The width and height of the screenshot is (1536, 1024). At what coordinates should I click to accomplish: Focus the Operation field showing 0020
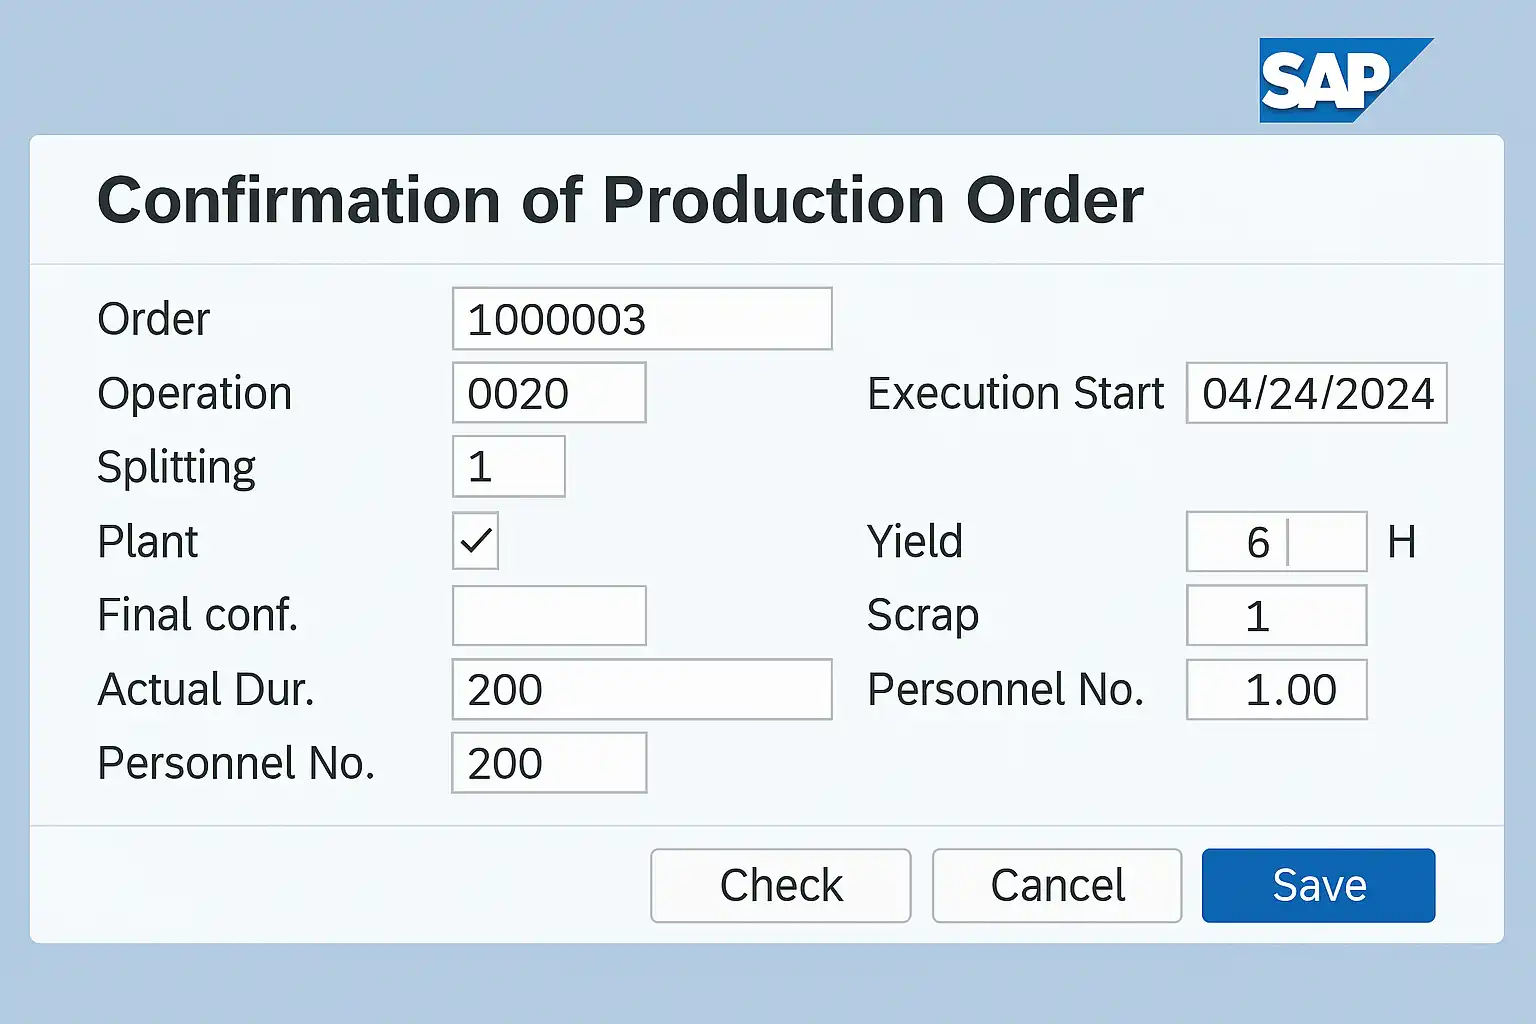coord(548,393)
